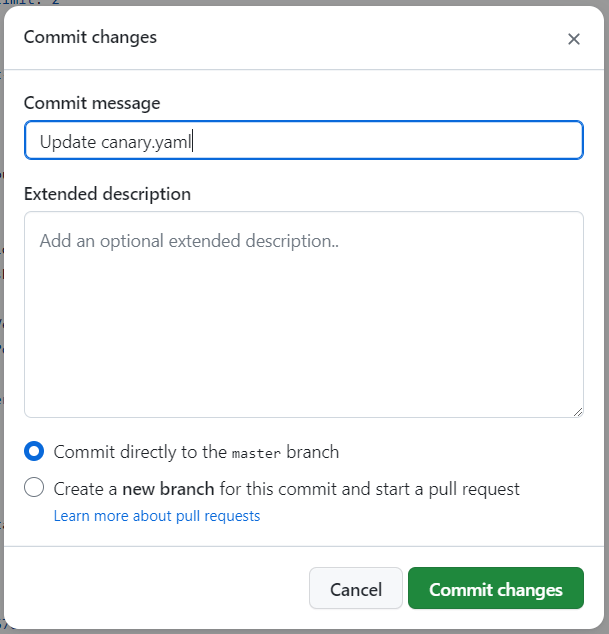Click the 'canary.yaml' text in commit message

click(145, 142)
